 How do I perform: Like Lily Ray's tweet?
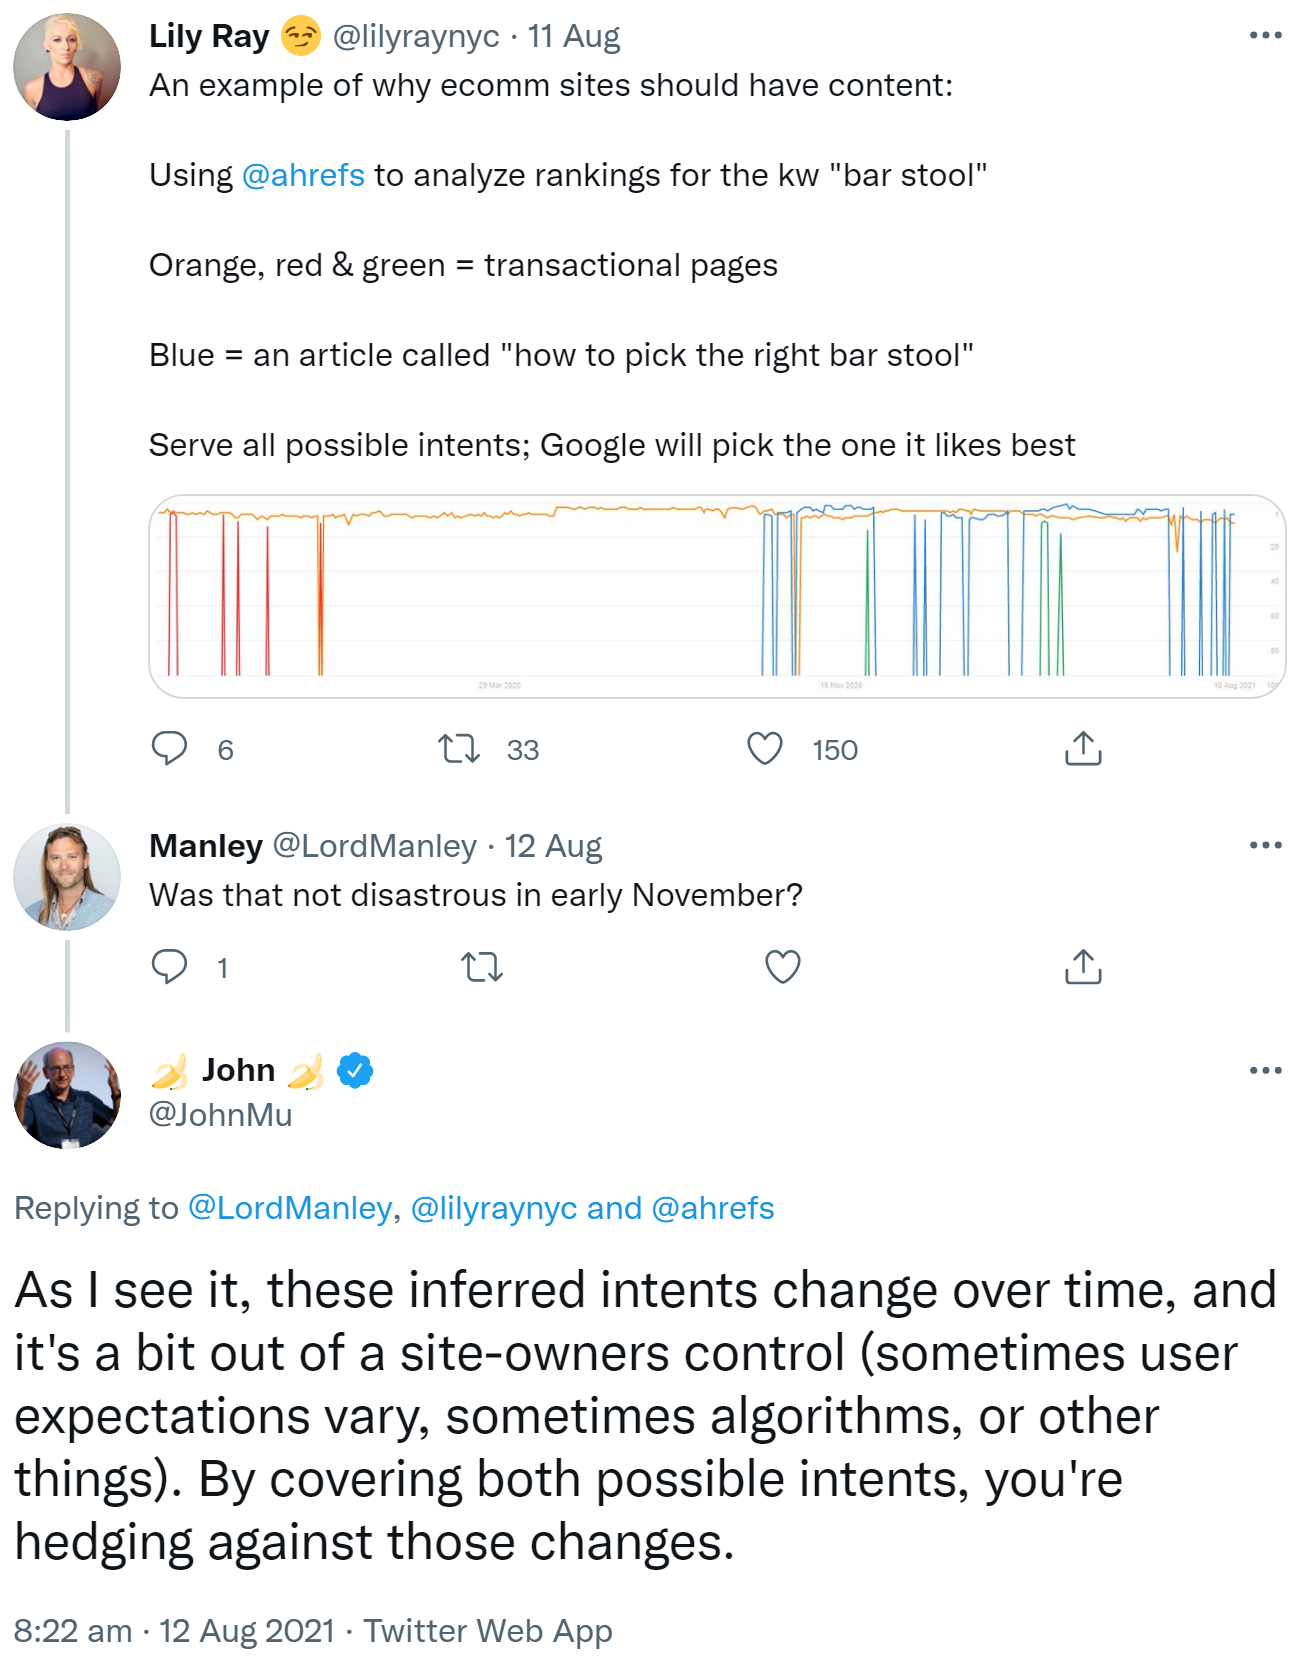765,749
